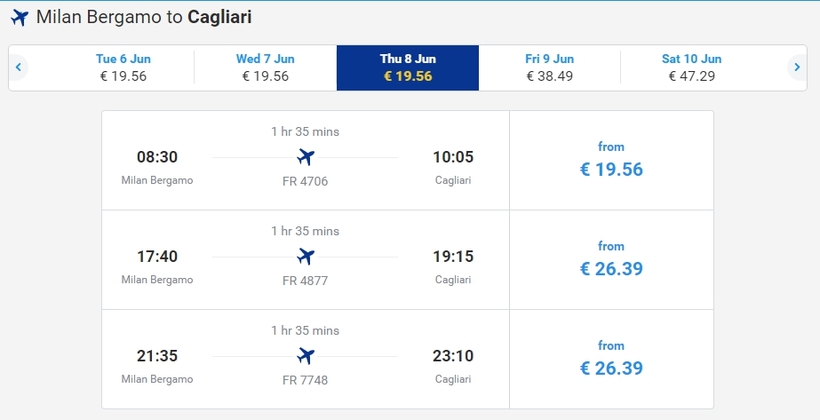
Task: Click the plane icon on flight FR 4877
Action: click(x=306, y=256)
